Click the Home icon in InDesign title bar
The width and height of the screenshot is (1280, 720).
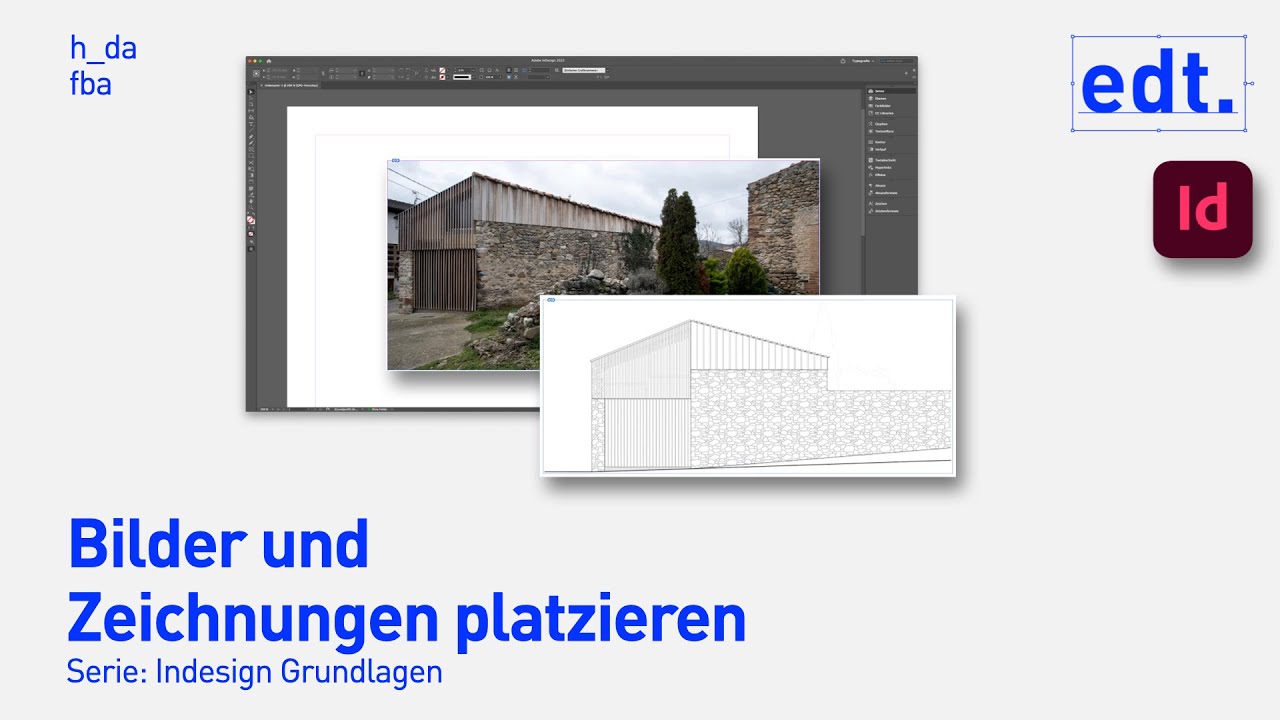coord(269,61)
